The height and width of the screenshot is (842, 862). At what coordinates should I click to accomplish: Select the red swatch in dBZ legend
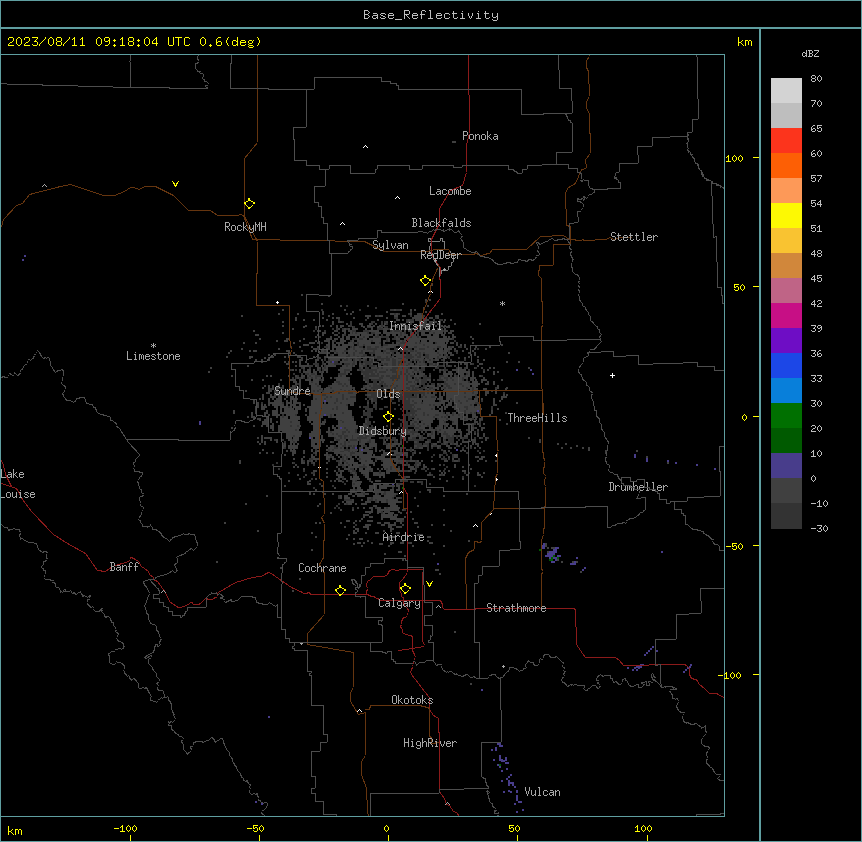tap(786, 140)
